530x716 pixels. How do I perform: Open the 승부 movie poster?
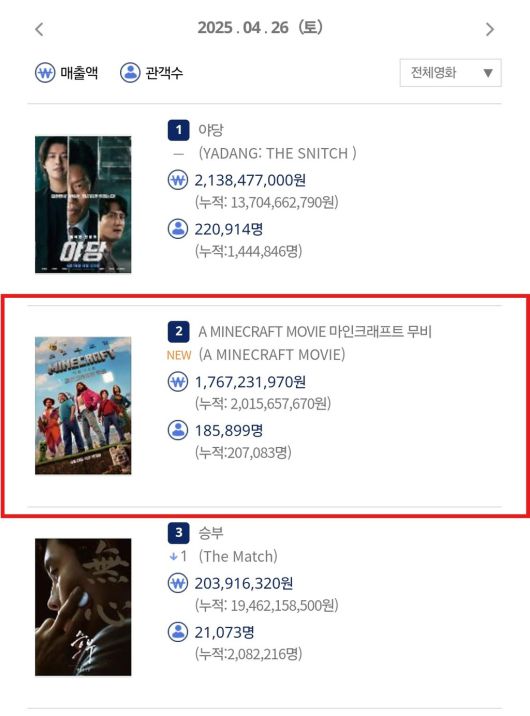(83, 607)
